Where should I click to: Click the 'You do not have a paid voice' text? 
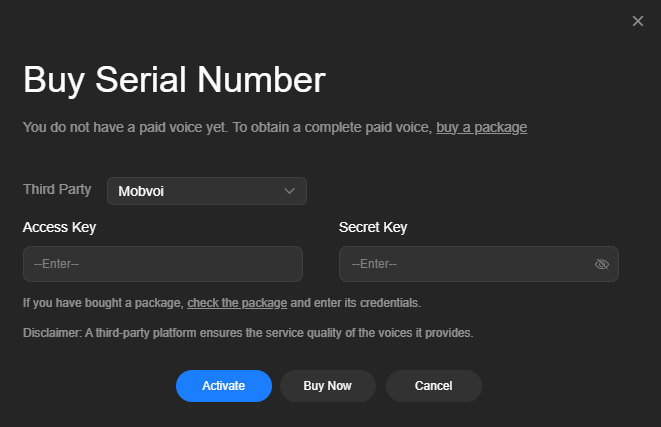(126, 127)
